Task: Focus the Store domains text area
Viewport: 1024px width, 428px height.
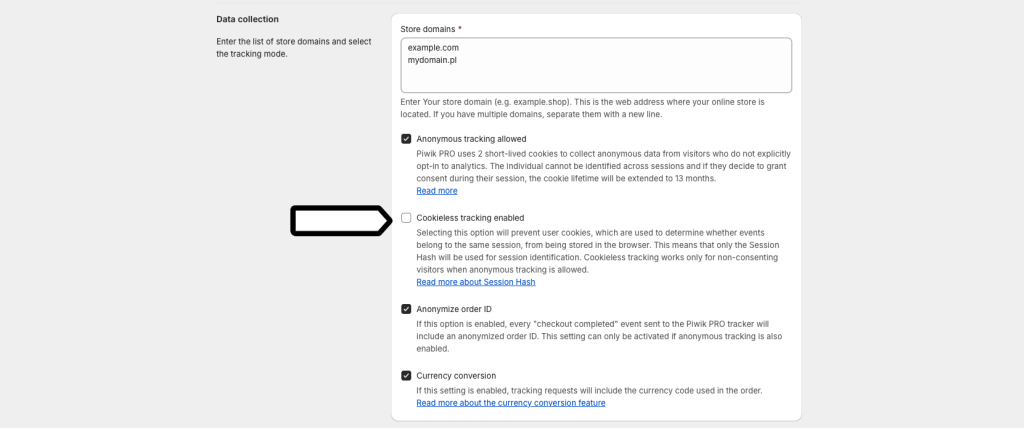Action: pos(596,65)
